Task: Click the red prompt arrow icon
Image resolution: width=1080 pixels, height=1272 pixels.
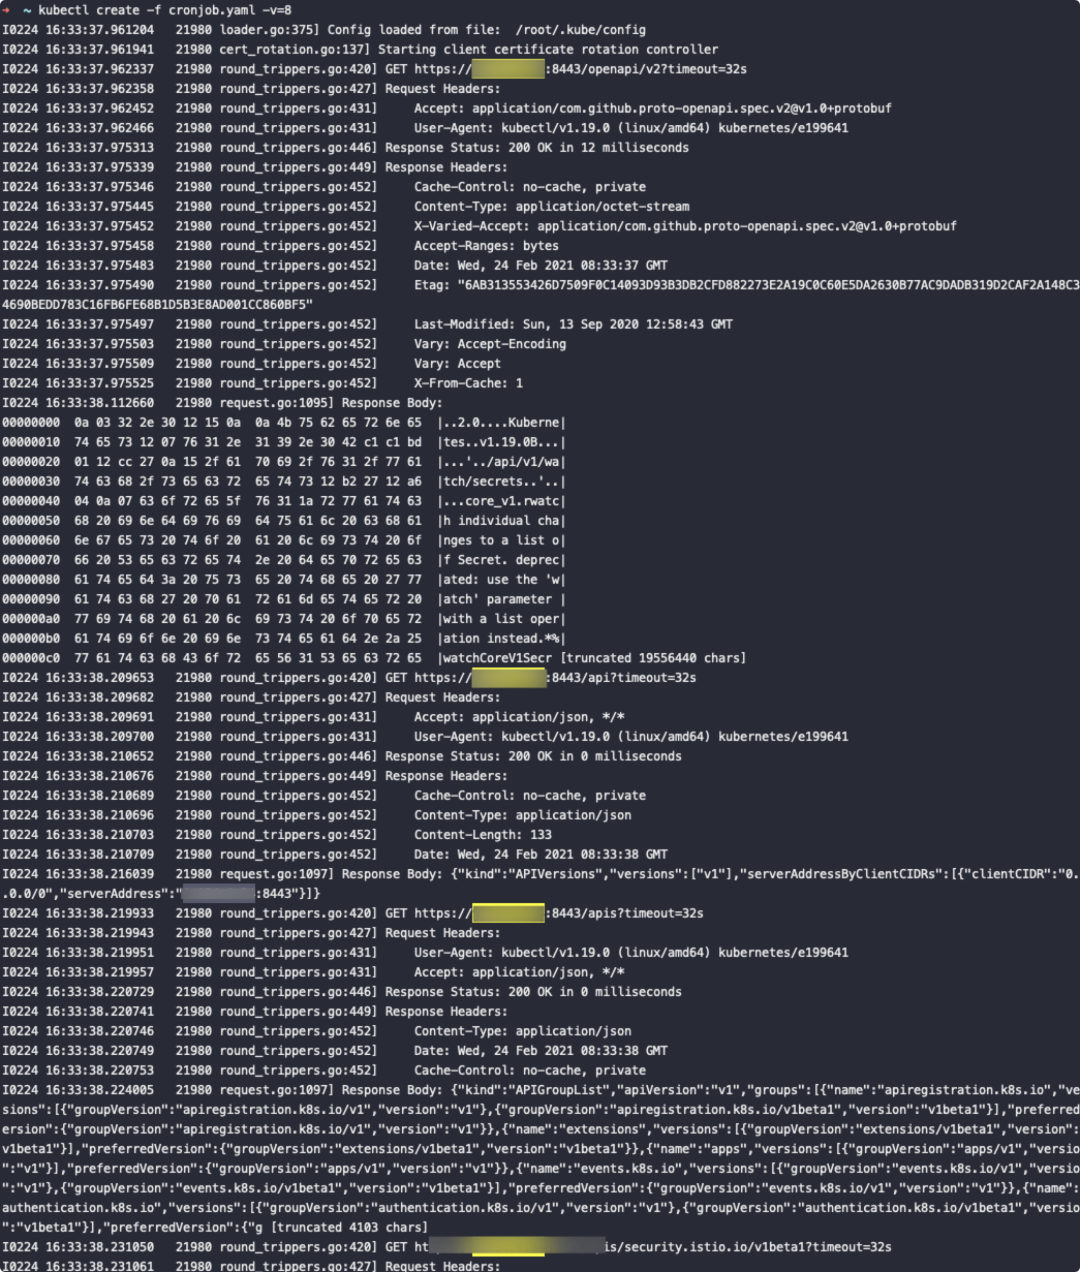Action: 6,10
